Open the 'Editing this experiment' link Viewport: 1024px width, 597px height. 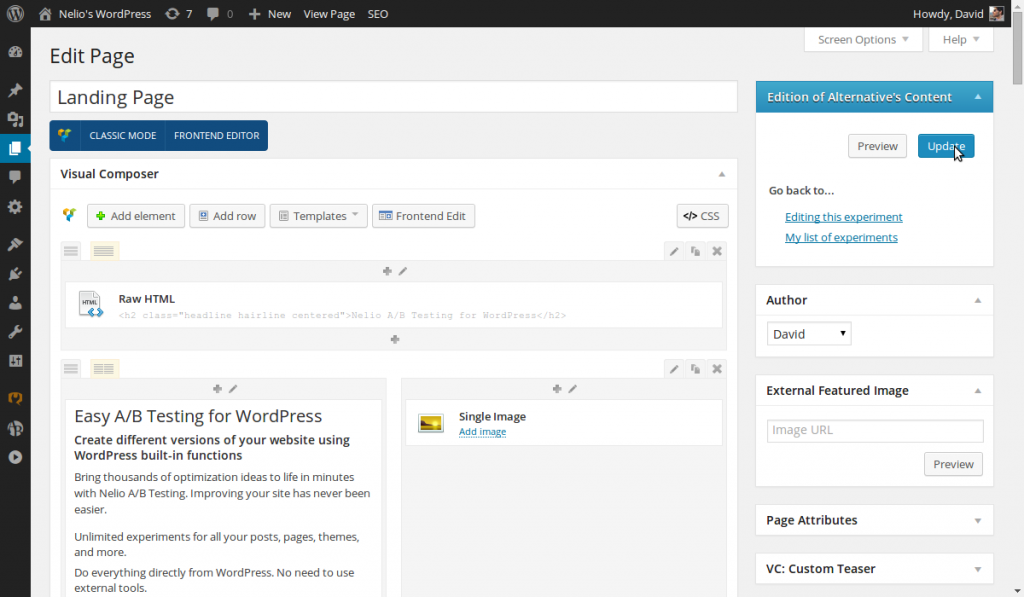pyautogui.click(x=843, y=216)
